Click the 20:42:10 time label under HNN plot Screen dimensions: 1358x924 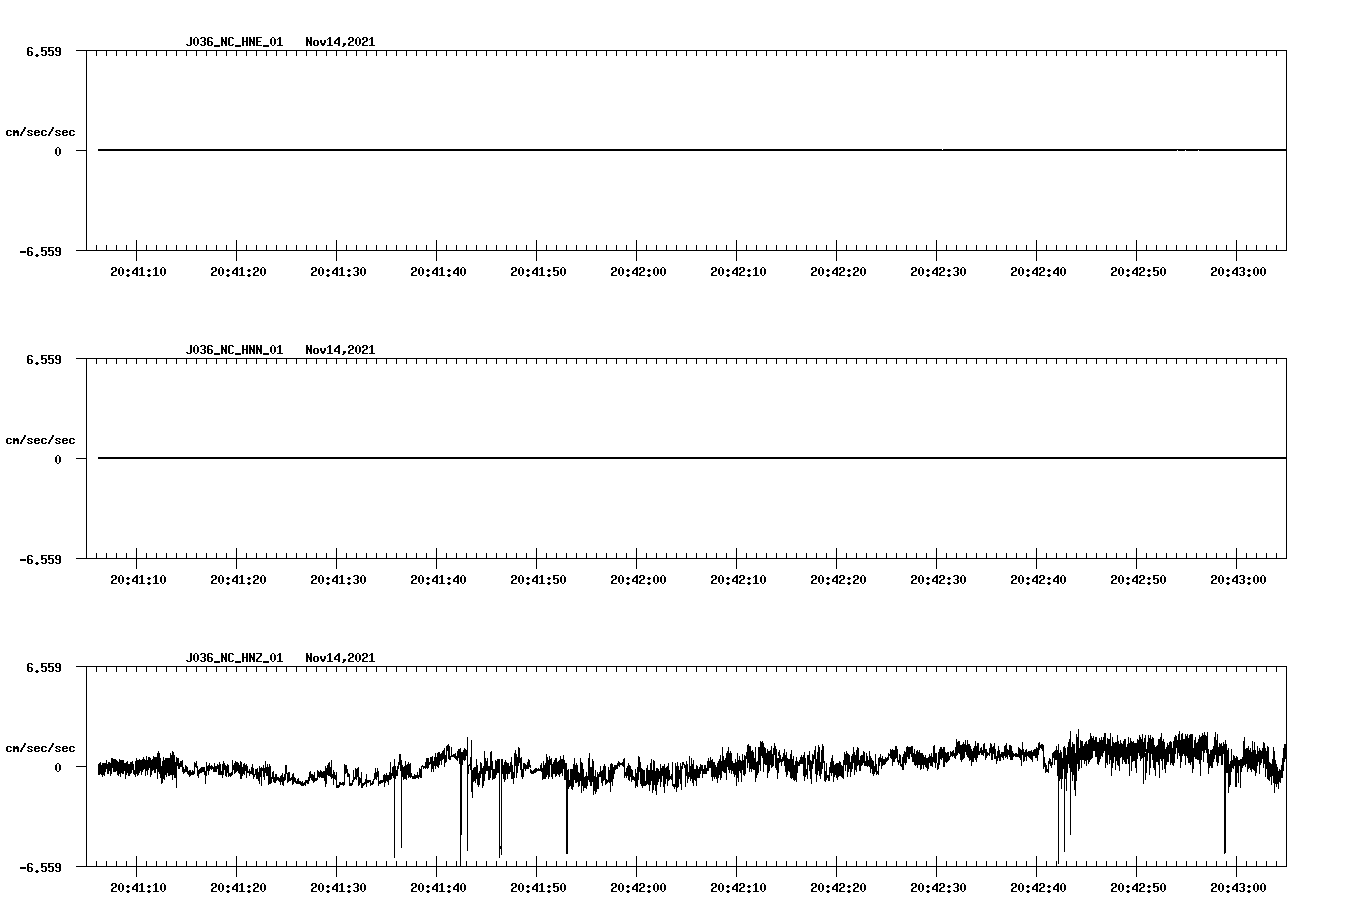click(x=738, y=580)
